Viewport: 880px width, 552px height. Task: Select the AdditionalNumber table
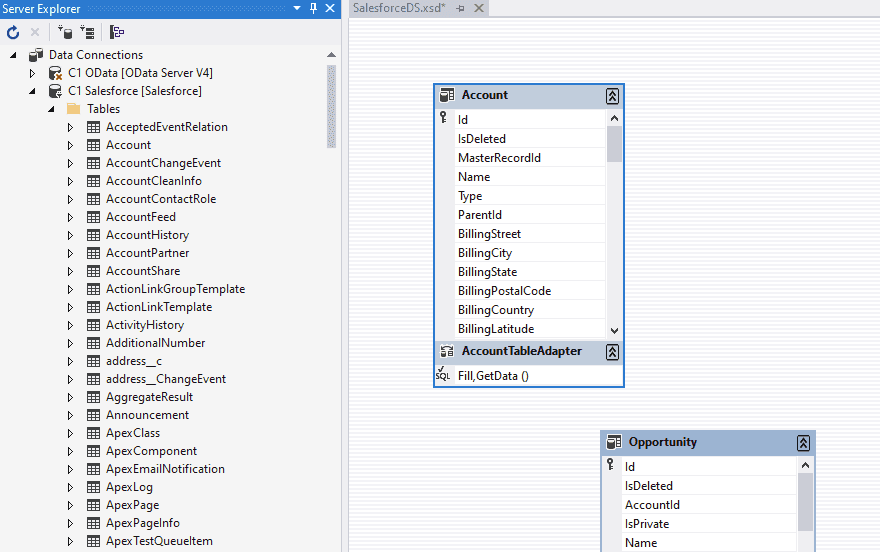[x=155, y=343]
